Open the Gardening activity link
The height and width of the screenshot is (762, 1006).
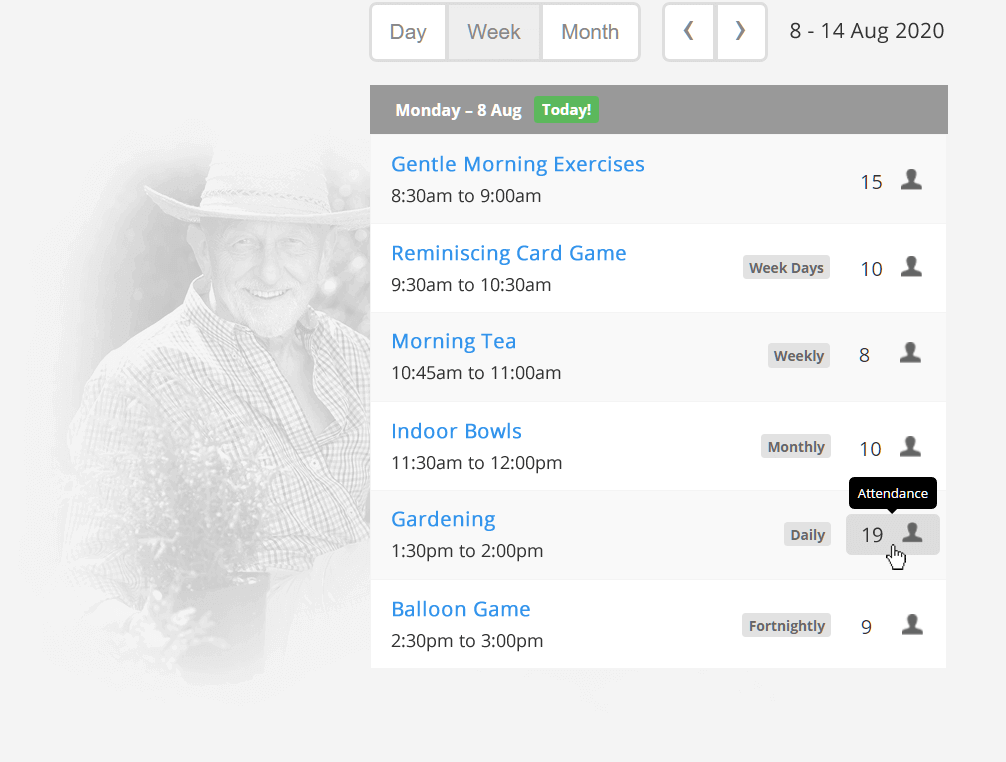tap(443, 519)
